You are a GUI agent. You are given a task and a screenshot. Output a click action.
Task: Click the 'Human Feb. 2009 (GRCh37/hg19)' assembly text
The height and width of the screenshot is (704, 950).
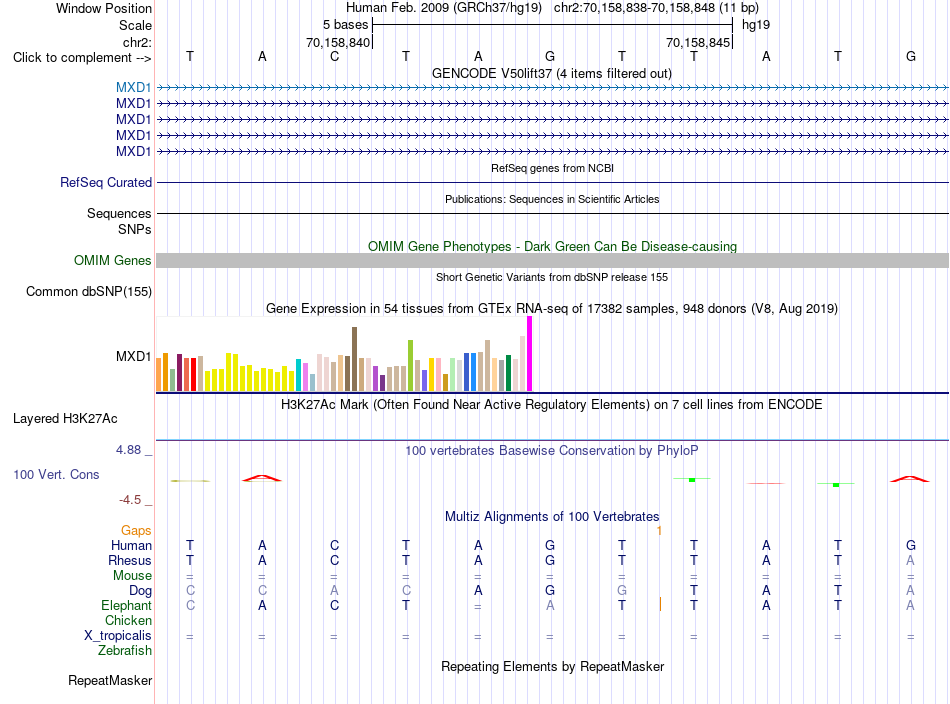pos(443,8)
